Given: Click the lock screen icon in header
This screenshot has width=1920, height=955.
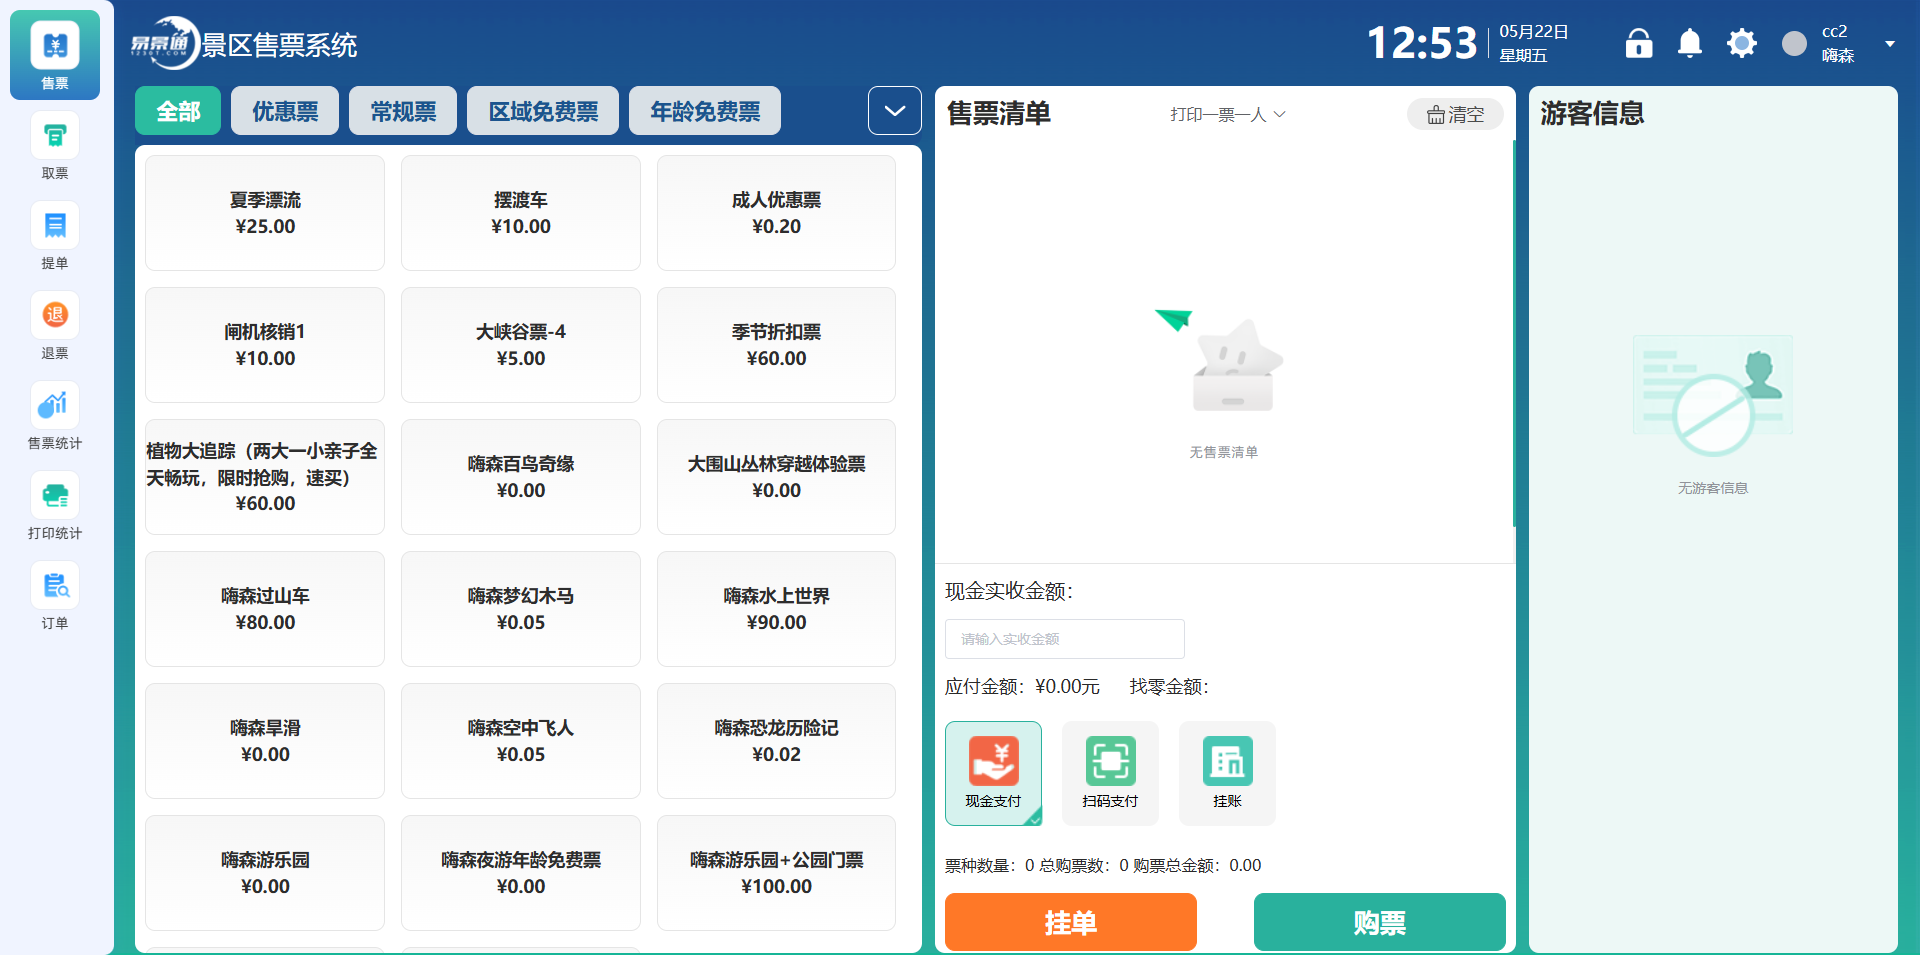Looking at the screenshot, I should coord(1639,43).
